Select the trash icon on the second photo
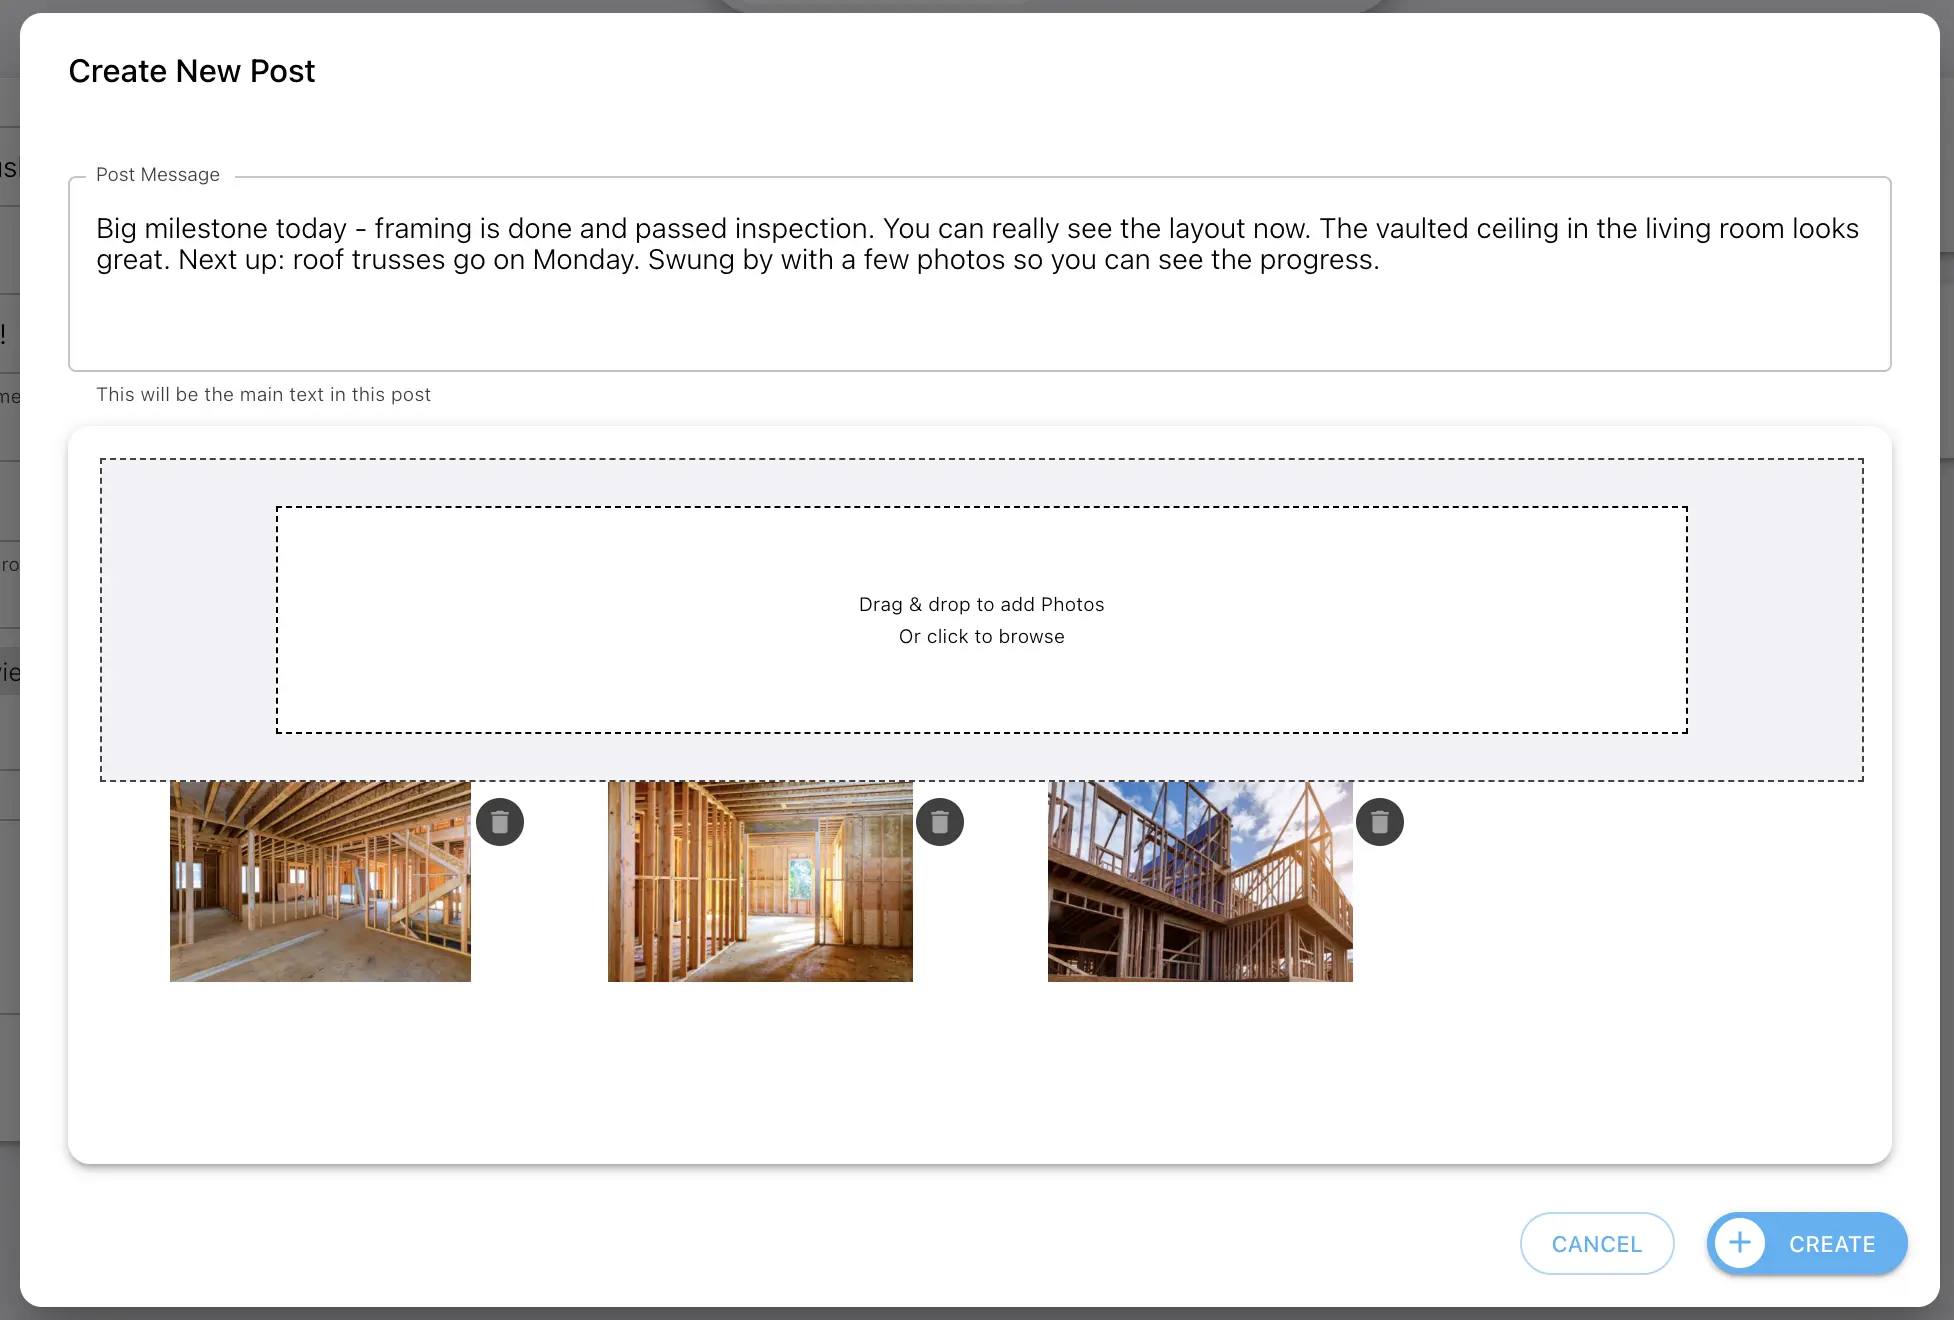Image resolution: width=1954 pixels, height=1320 pixels. [x=940, y=821]
